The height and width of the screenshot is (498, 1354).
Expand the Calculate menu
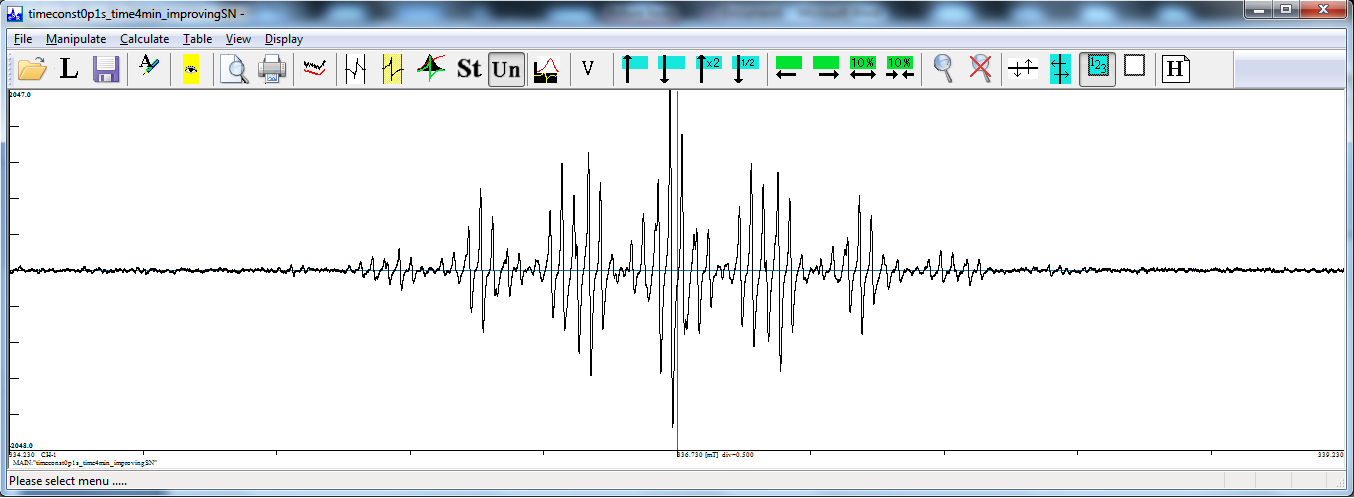click(144, 39)
